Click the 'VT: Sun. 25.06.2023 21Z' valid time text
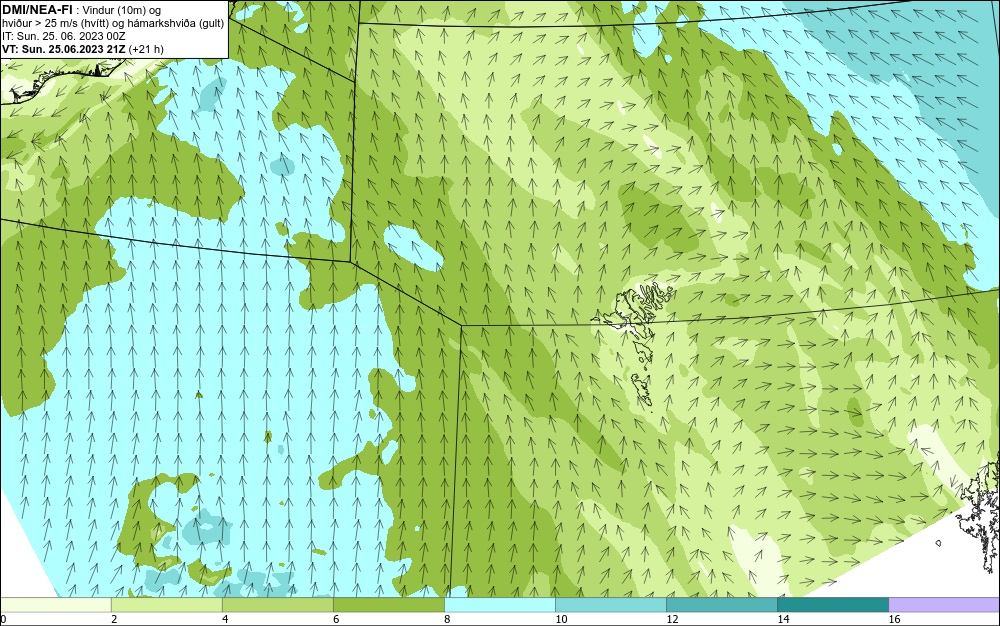The height and width of the screenshot is (626, 1000). pos(64,49)
